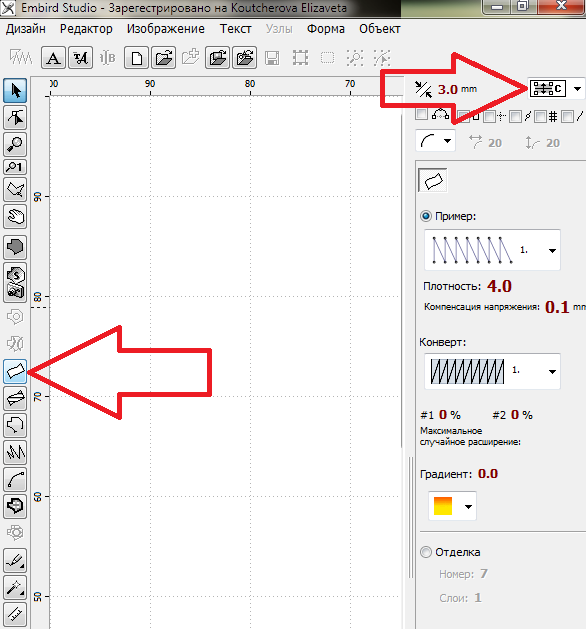Viewport: 586px width, 629px height.
Task: Click the text tool 'A' icon
Action: tap(53, 58)
